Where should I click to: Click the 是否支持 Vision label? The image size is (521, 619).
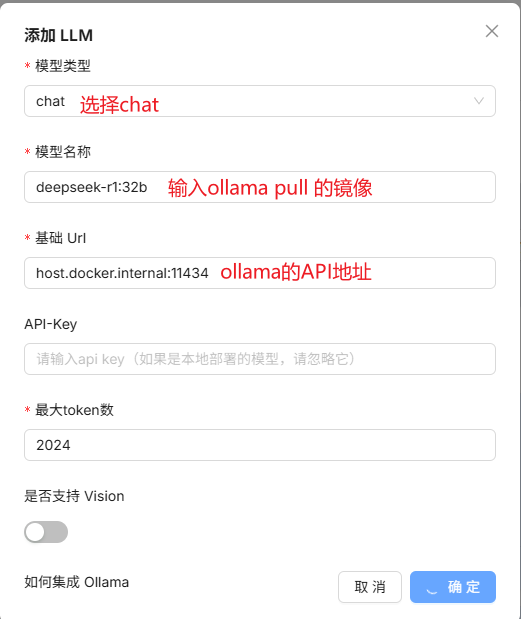[x=74, y=496]
